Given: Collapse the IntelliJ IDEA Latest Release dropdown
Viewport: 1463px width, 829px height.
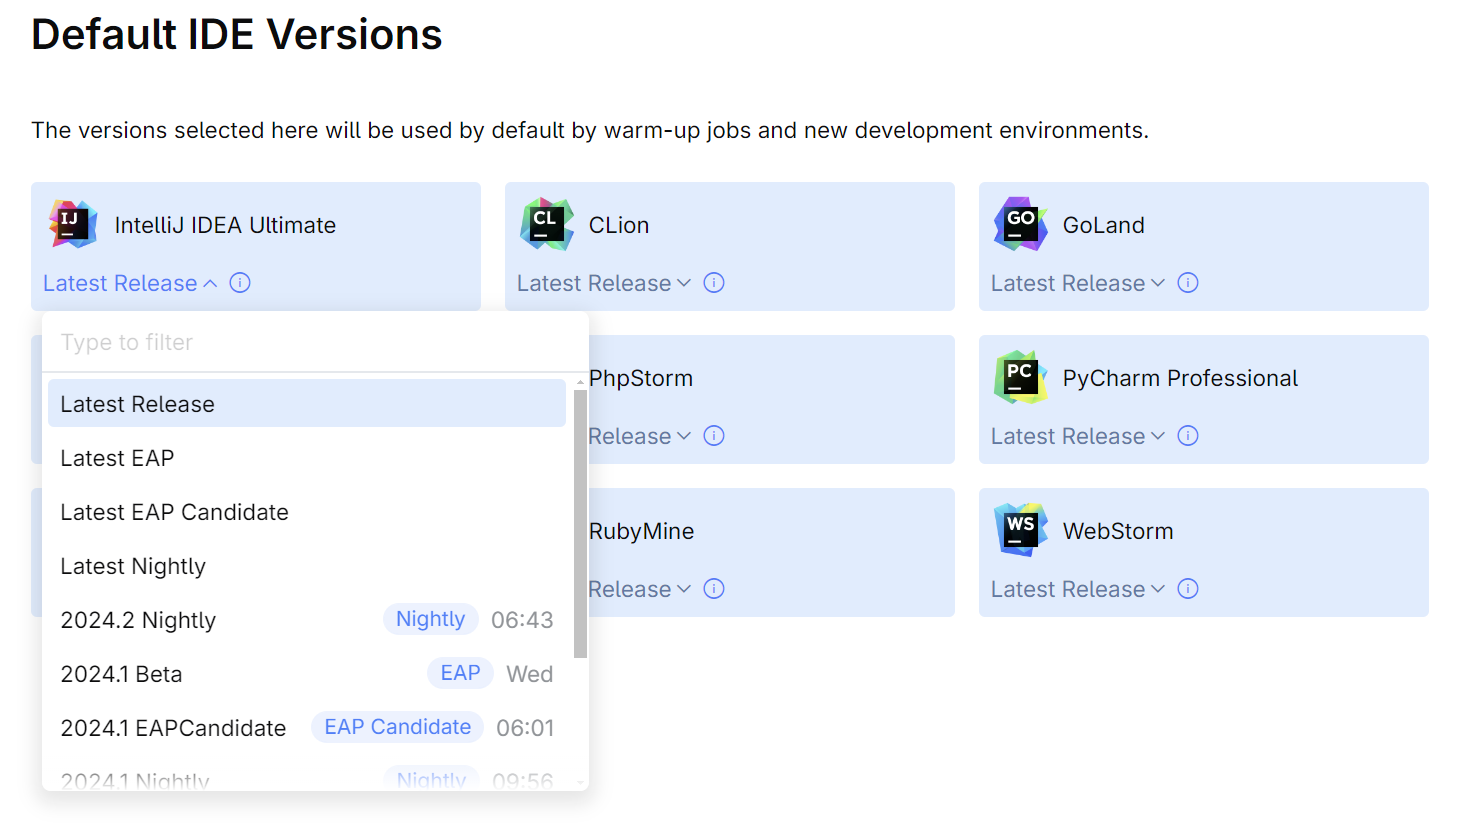Looking at the screenshot, I should point(130,284).
